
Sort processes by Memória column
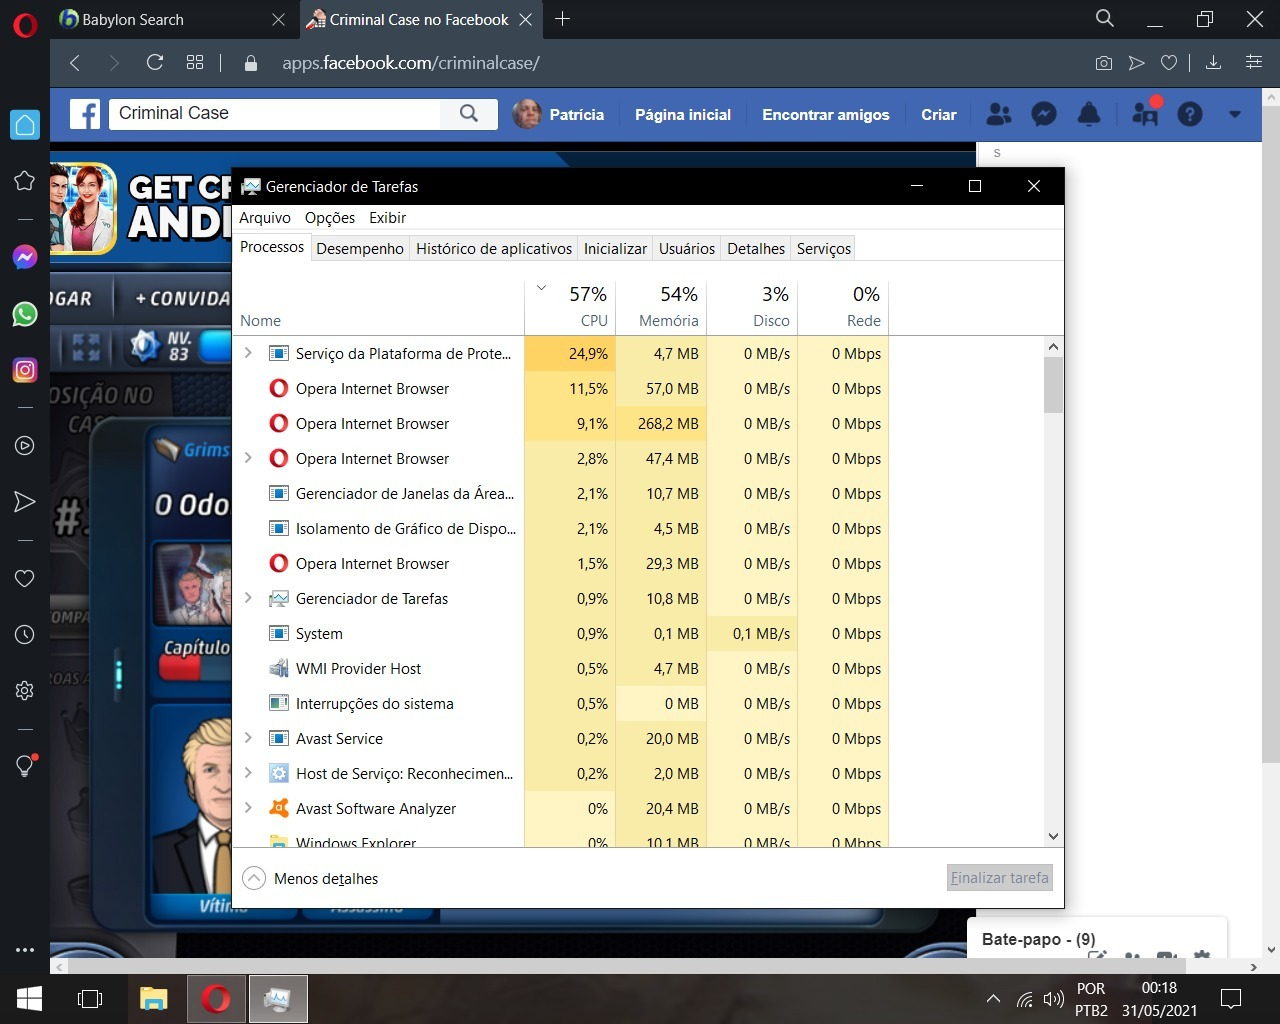[x=661, y=306]
